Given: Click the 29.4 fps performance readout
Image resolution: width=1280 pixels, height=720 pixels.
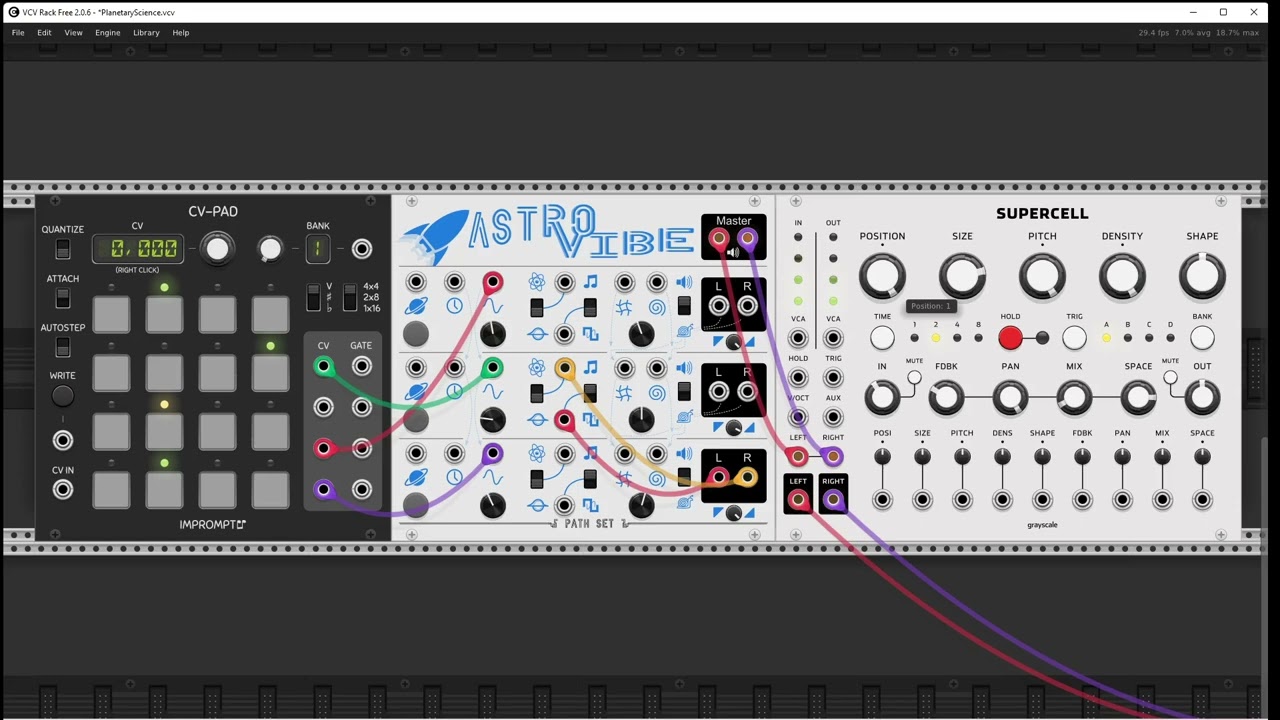Looking at the screenshot, I should tap(1154, 33).
